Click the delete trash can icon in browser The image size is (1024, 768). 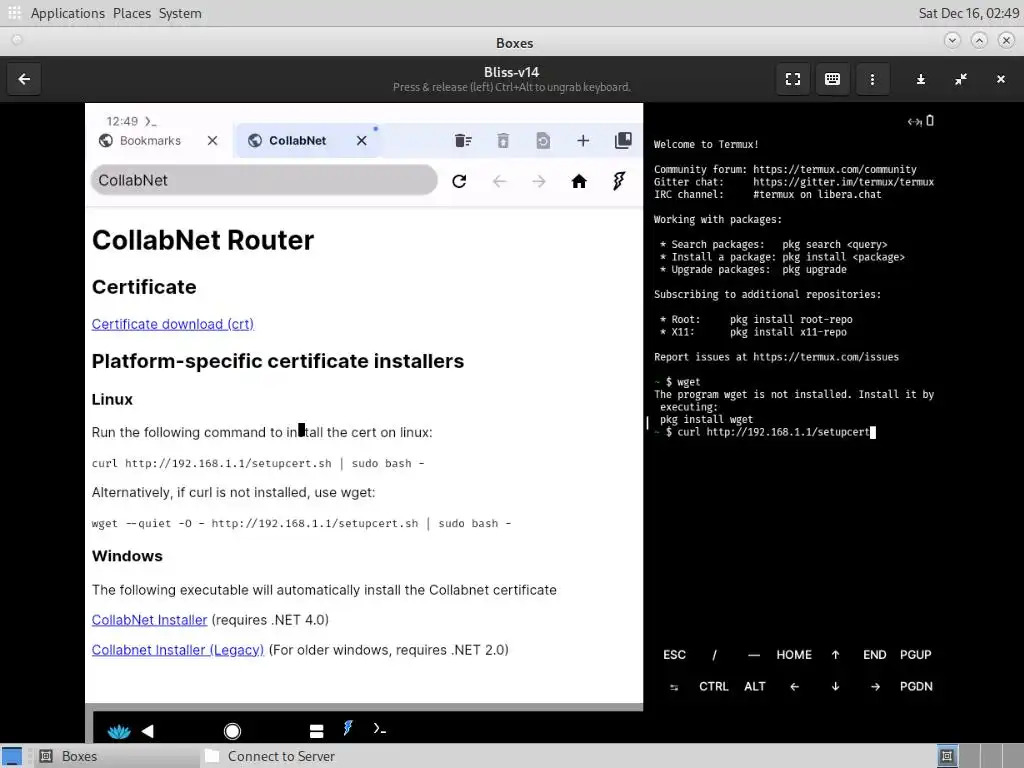coord(503,140)
